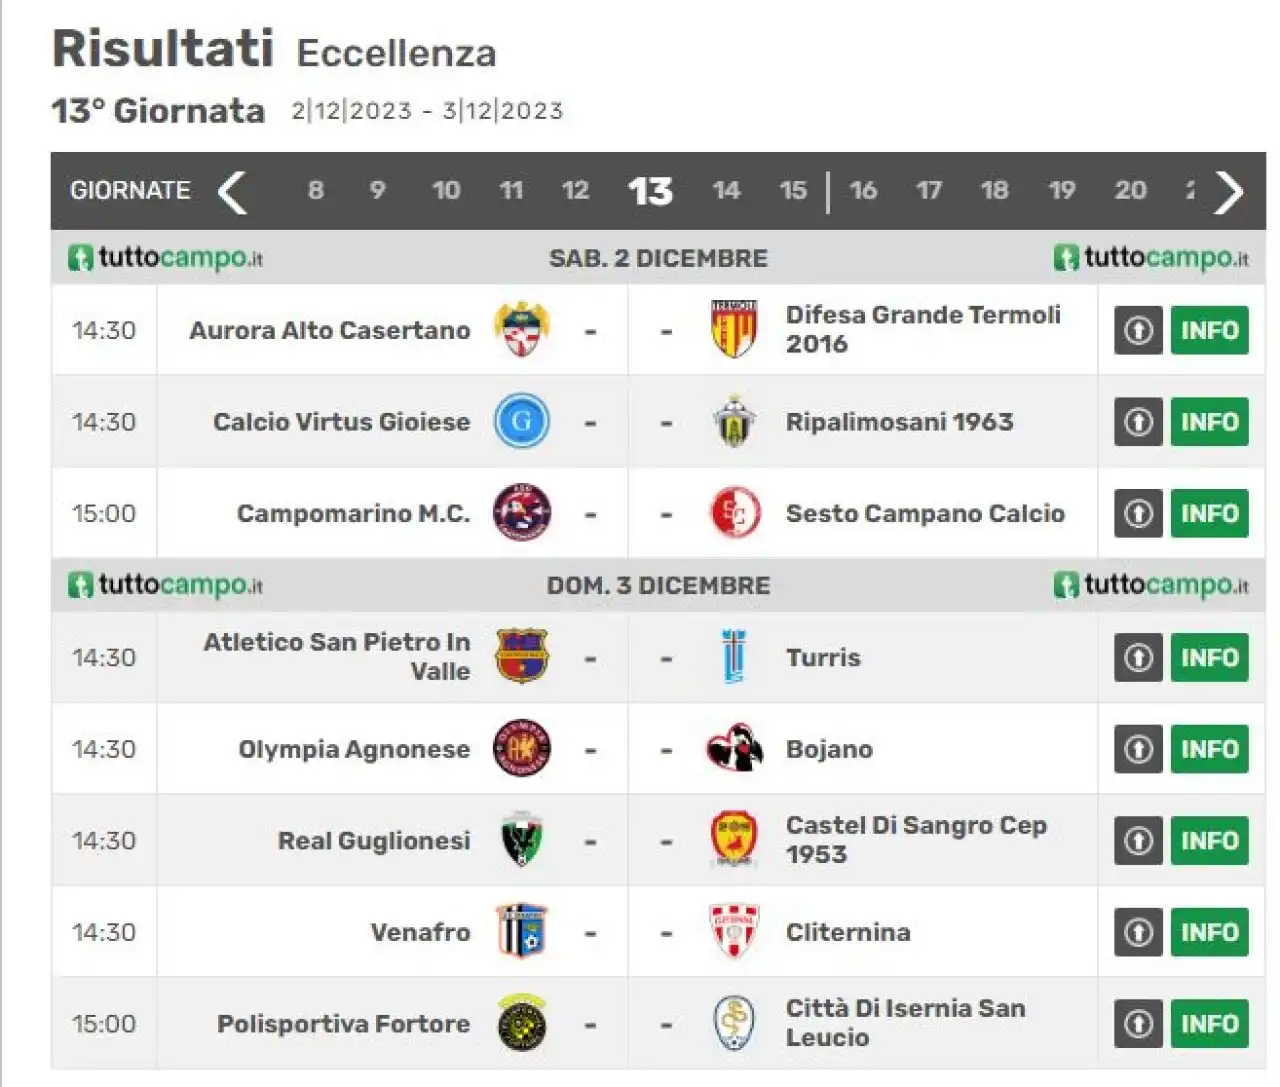The image size is (1280, 1087).
Task: Show later giornate with right chevron
Action: click(x=1229, y=192)
